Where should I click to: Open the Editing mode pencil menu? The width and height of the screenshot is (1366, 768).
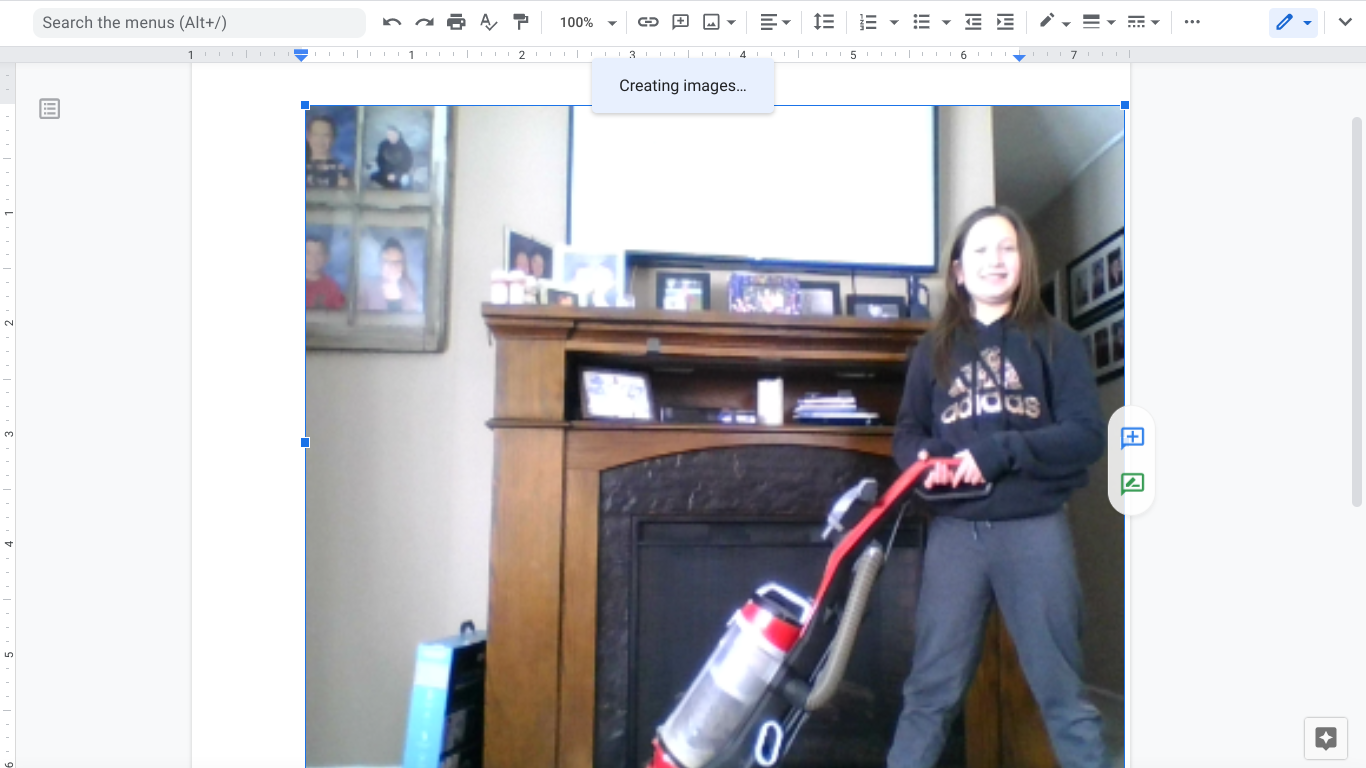click(x=1294, y=22)
